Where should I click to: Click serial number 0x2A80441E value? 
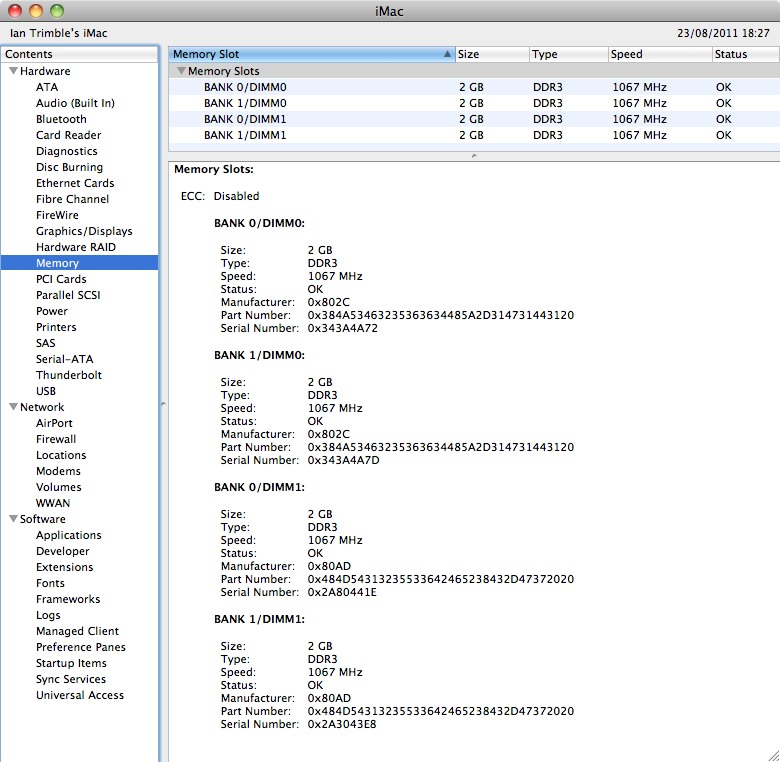click(x=342, y=592)
